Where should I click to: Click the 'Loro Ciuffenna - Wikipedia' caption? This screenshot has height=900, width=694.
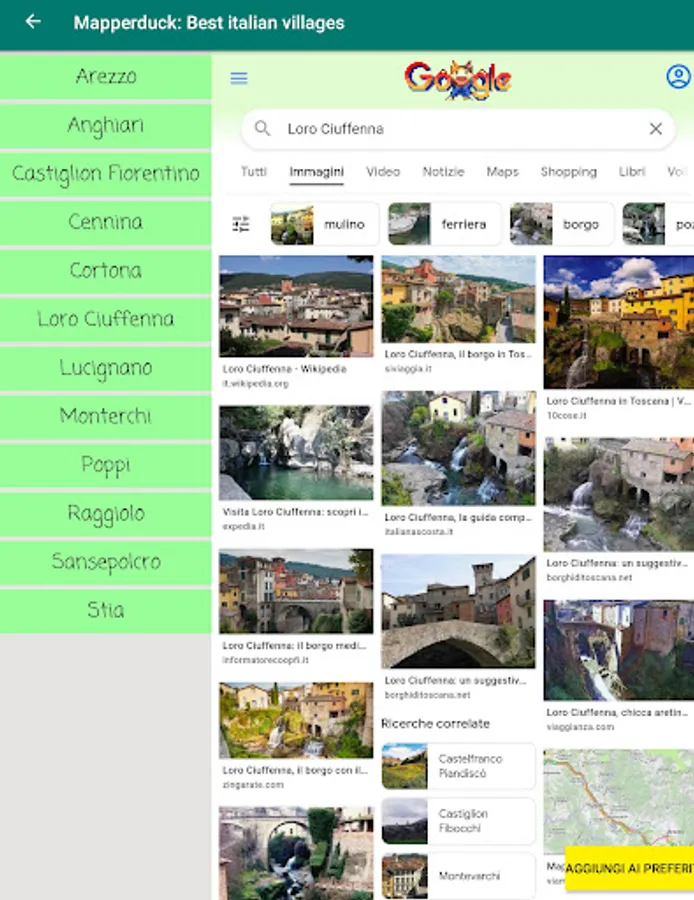pyautogui.click(x=285, y=369)
